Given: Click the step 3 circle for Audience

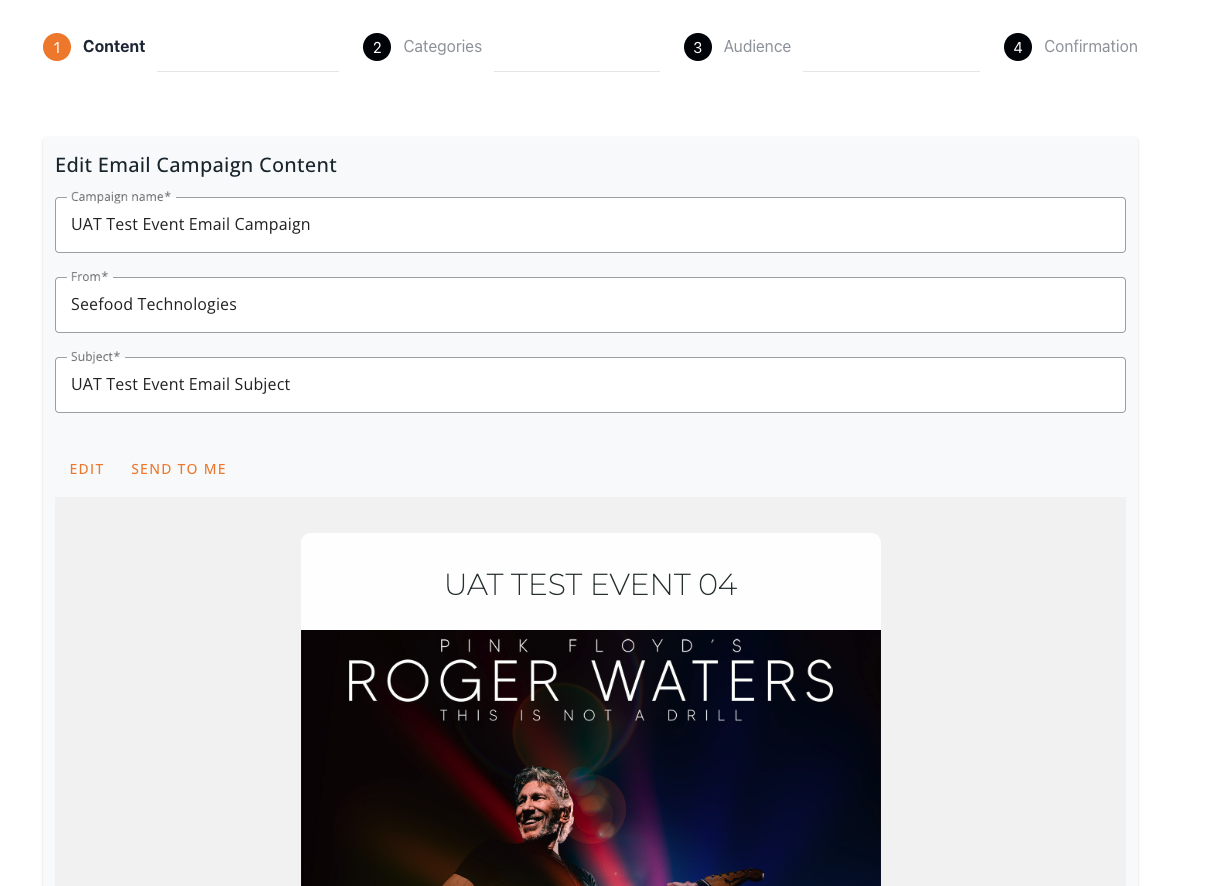Looking at the screenshot, I should (x=698, y=47).
